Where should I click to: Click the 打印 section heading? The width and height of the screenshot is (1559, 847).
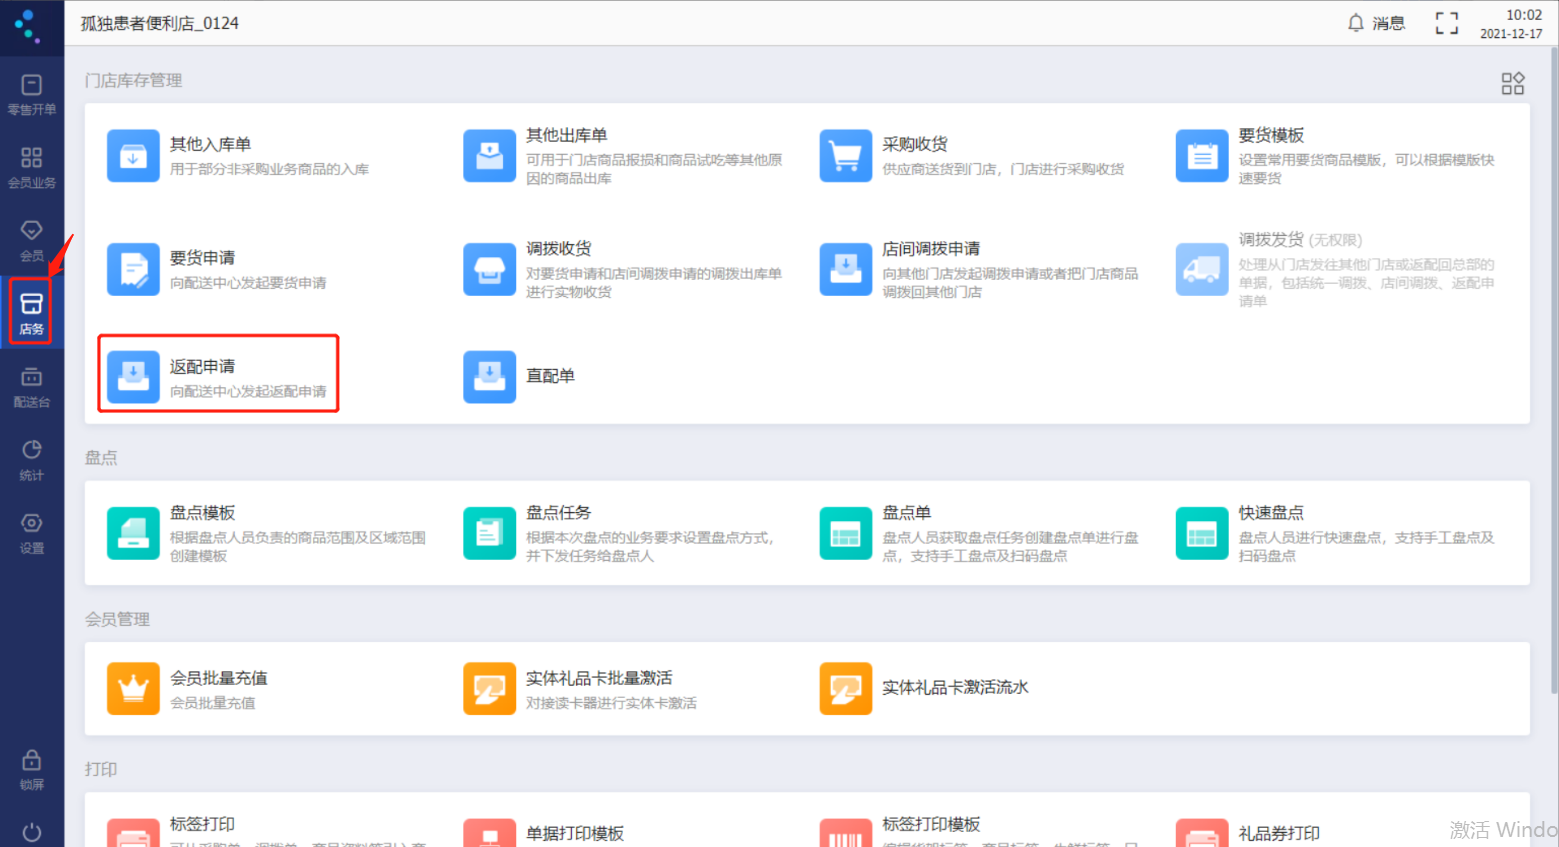pyautogui.click(x=101, y=770)
